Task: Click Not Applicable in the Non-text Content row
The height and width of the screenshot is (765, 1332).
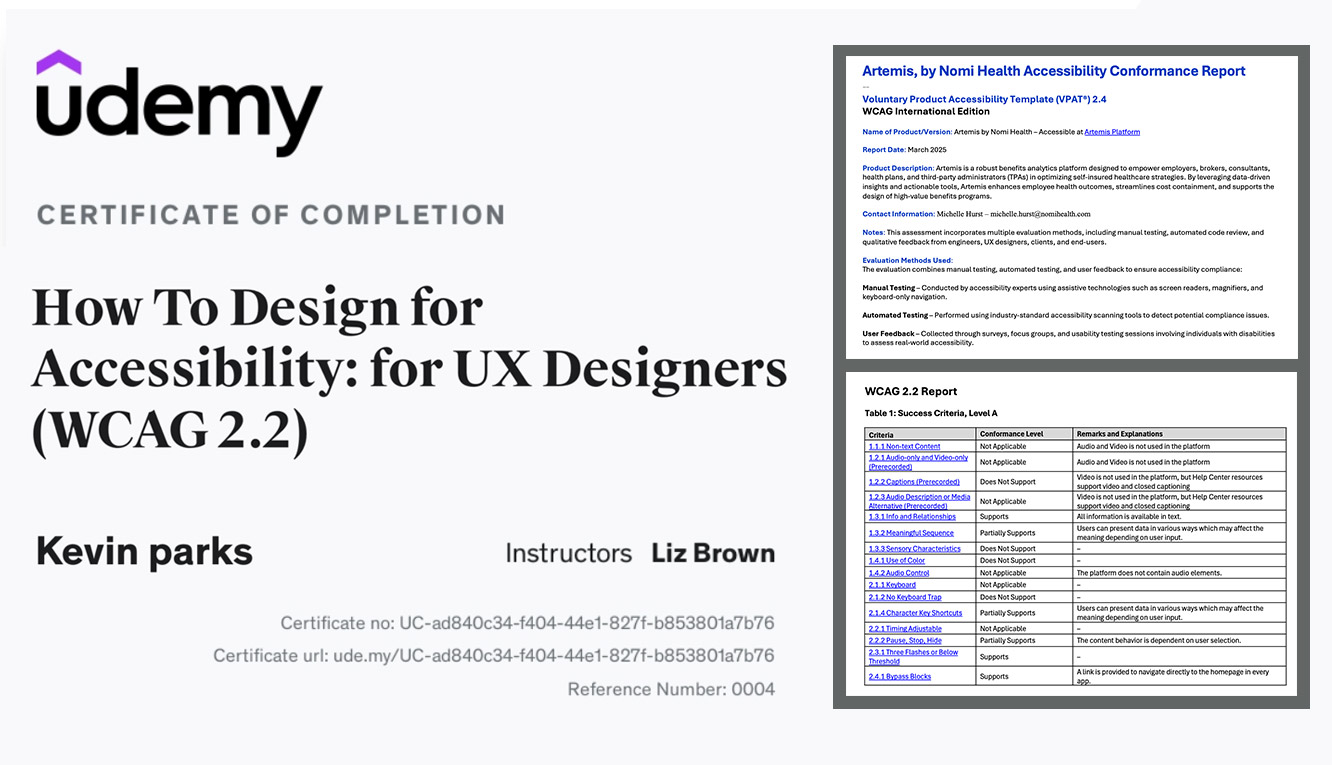Action: [1003, 446]
